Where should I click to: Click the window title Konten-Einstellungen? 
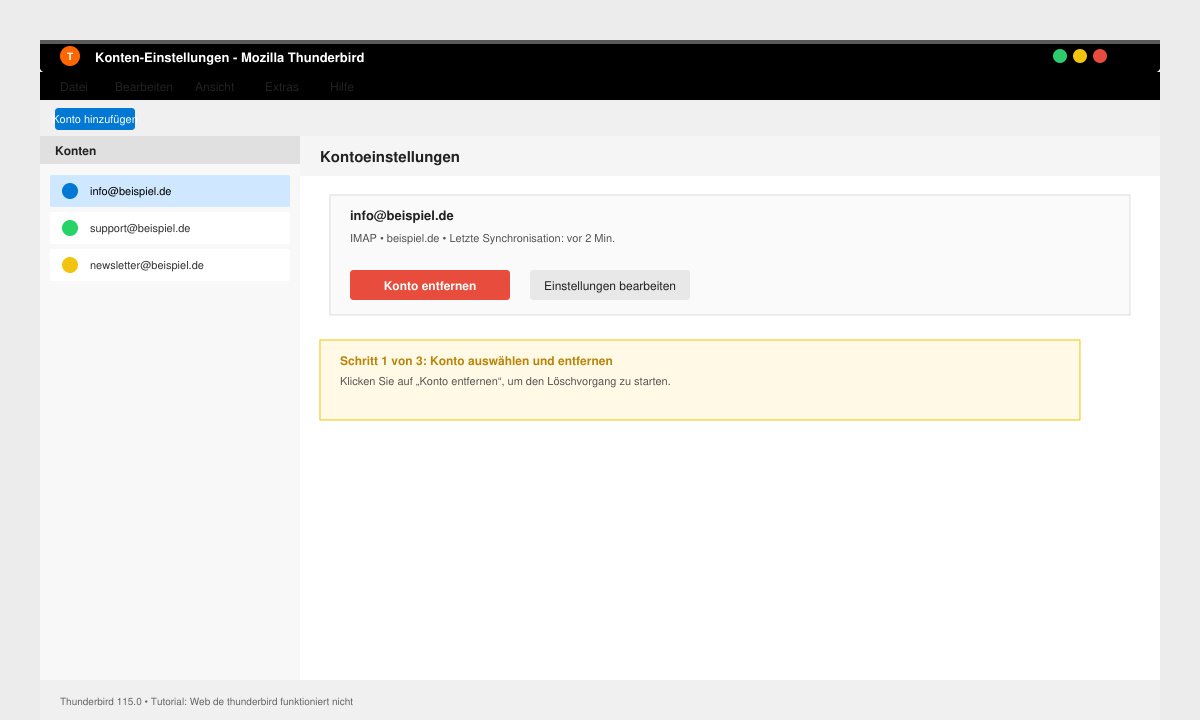click(x=230, y=57)
